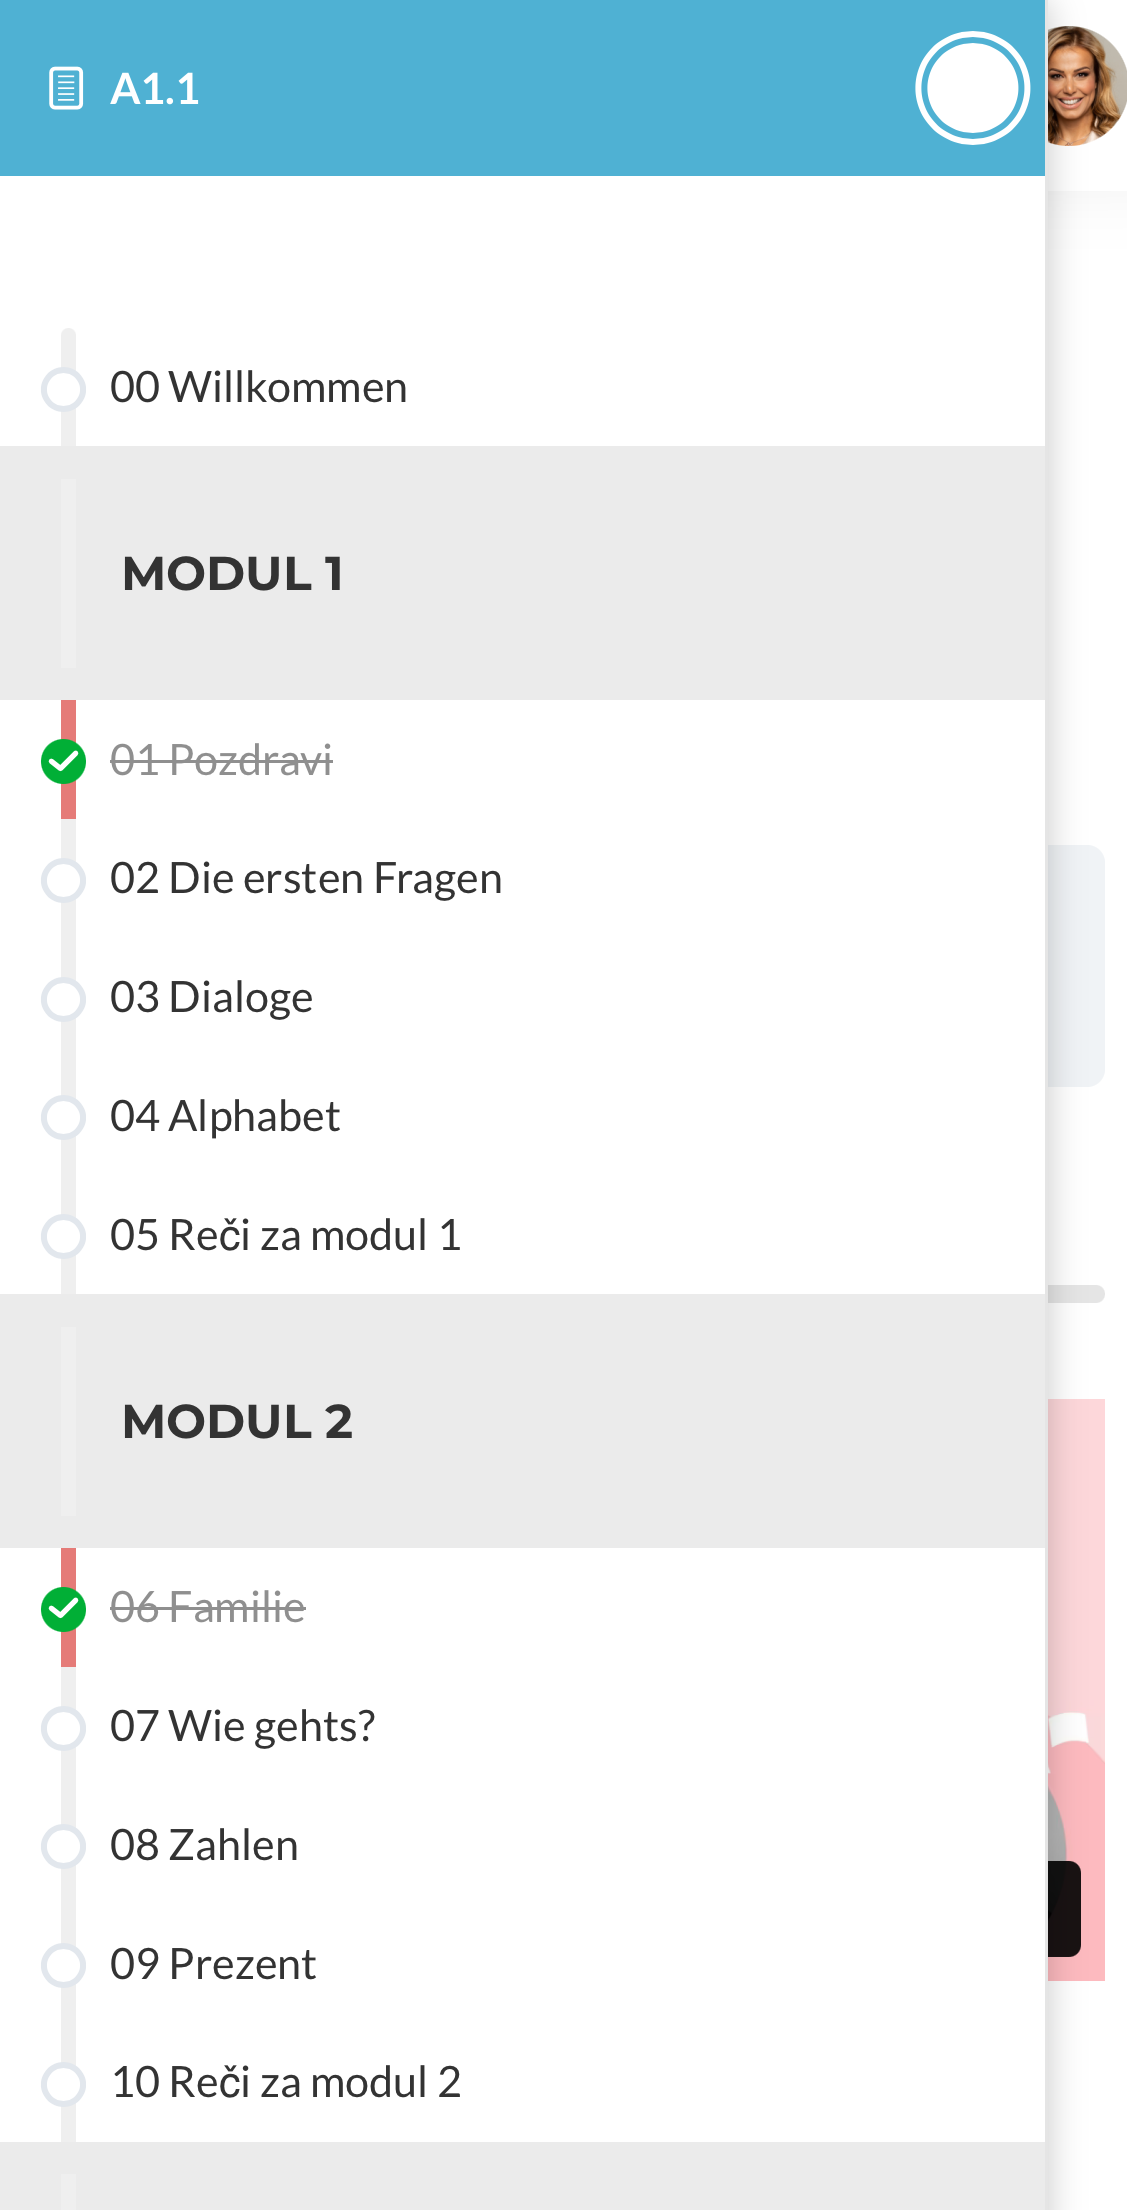
Task: Click status circle beside 07 Wie gehts?
Action: tap(63, 1727)
